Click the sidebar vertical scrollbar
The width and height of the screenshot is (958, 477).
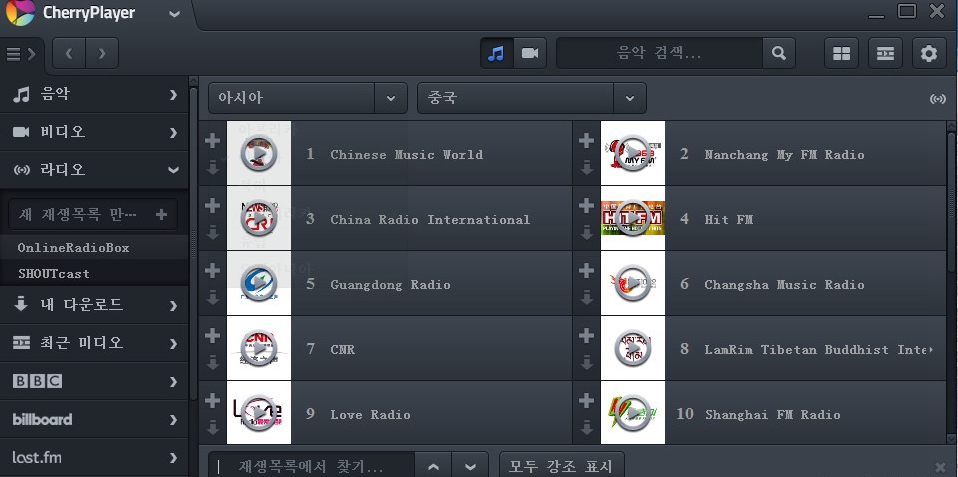pyautogui.click(x=193, y=243)
